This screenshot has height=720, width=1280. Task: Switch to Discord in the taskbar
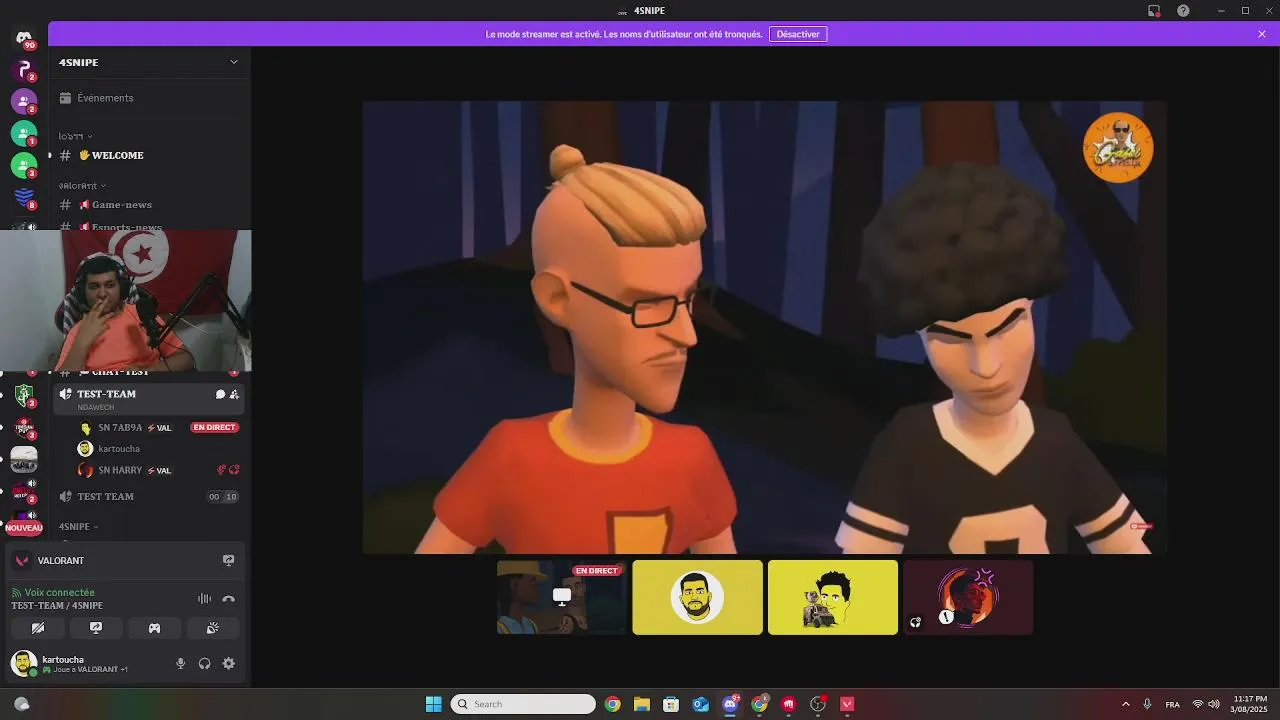[730, 704]
